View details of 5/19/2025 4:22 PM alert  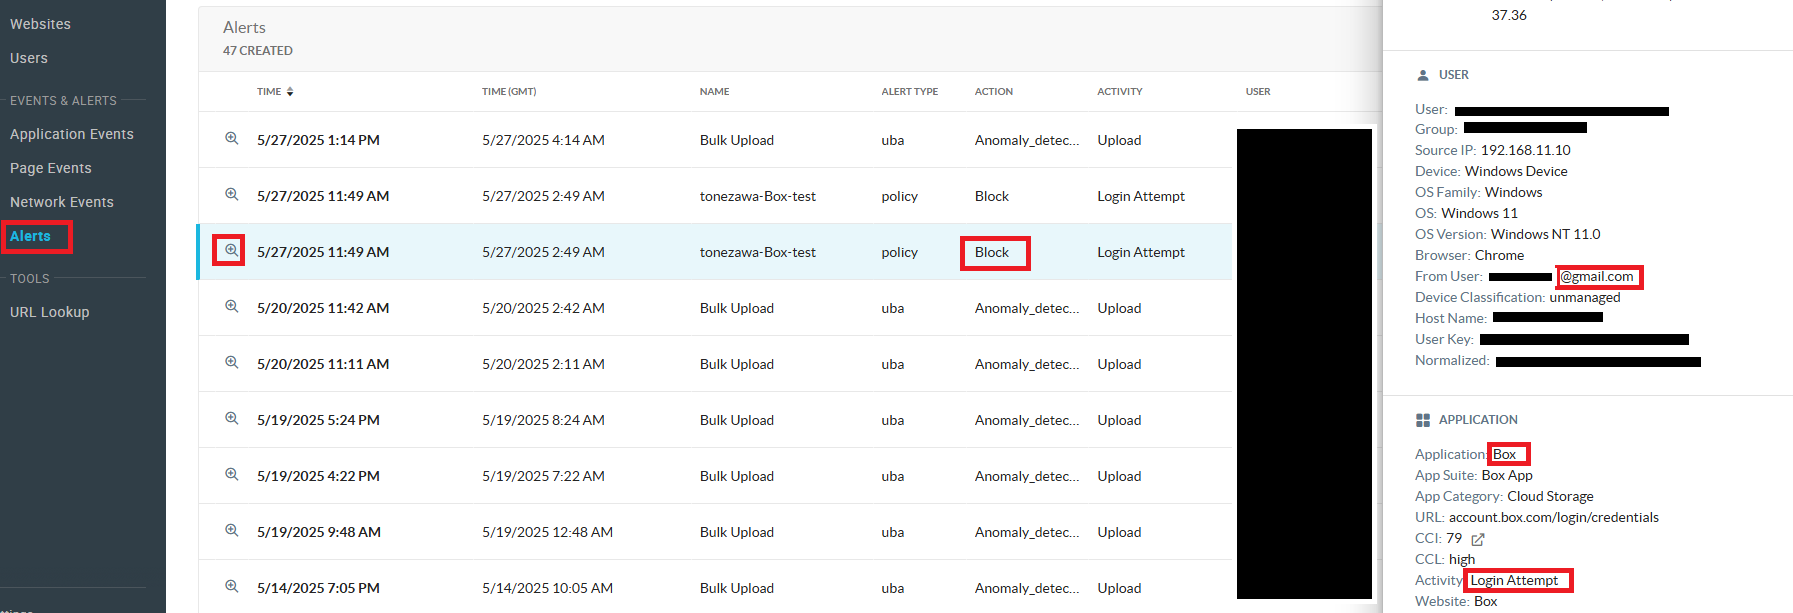(231, 475)
